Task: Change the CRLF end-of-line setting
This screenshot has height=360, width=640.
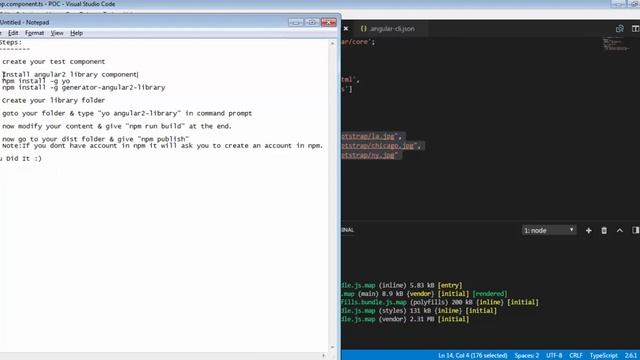Action: [576, 356]
